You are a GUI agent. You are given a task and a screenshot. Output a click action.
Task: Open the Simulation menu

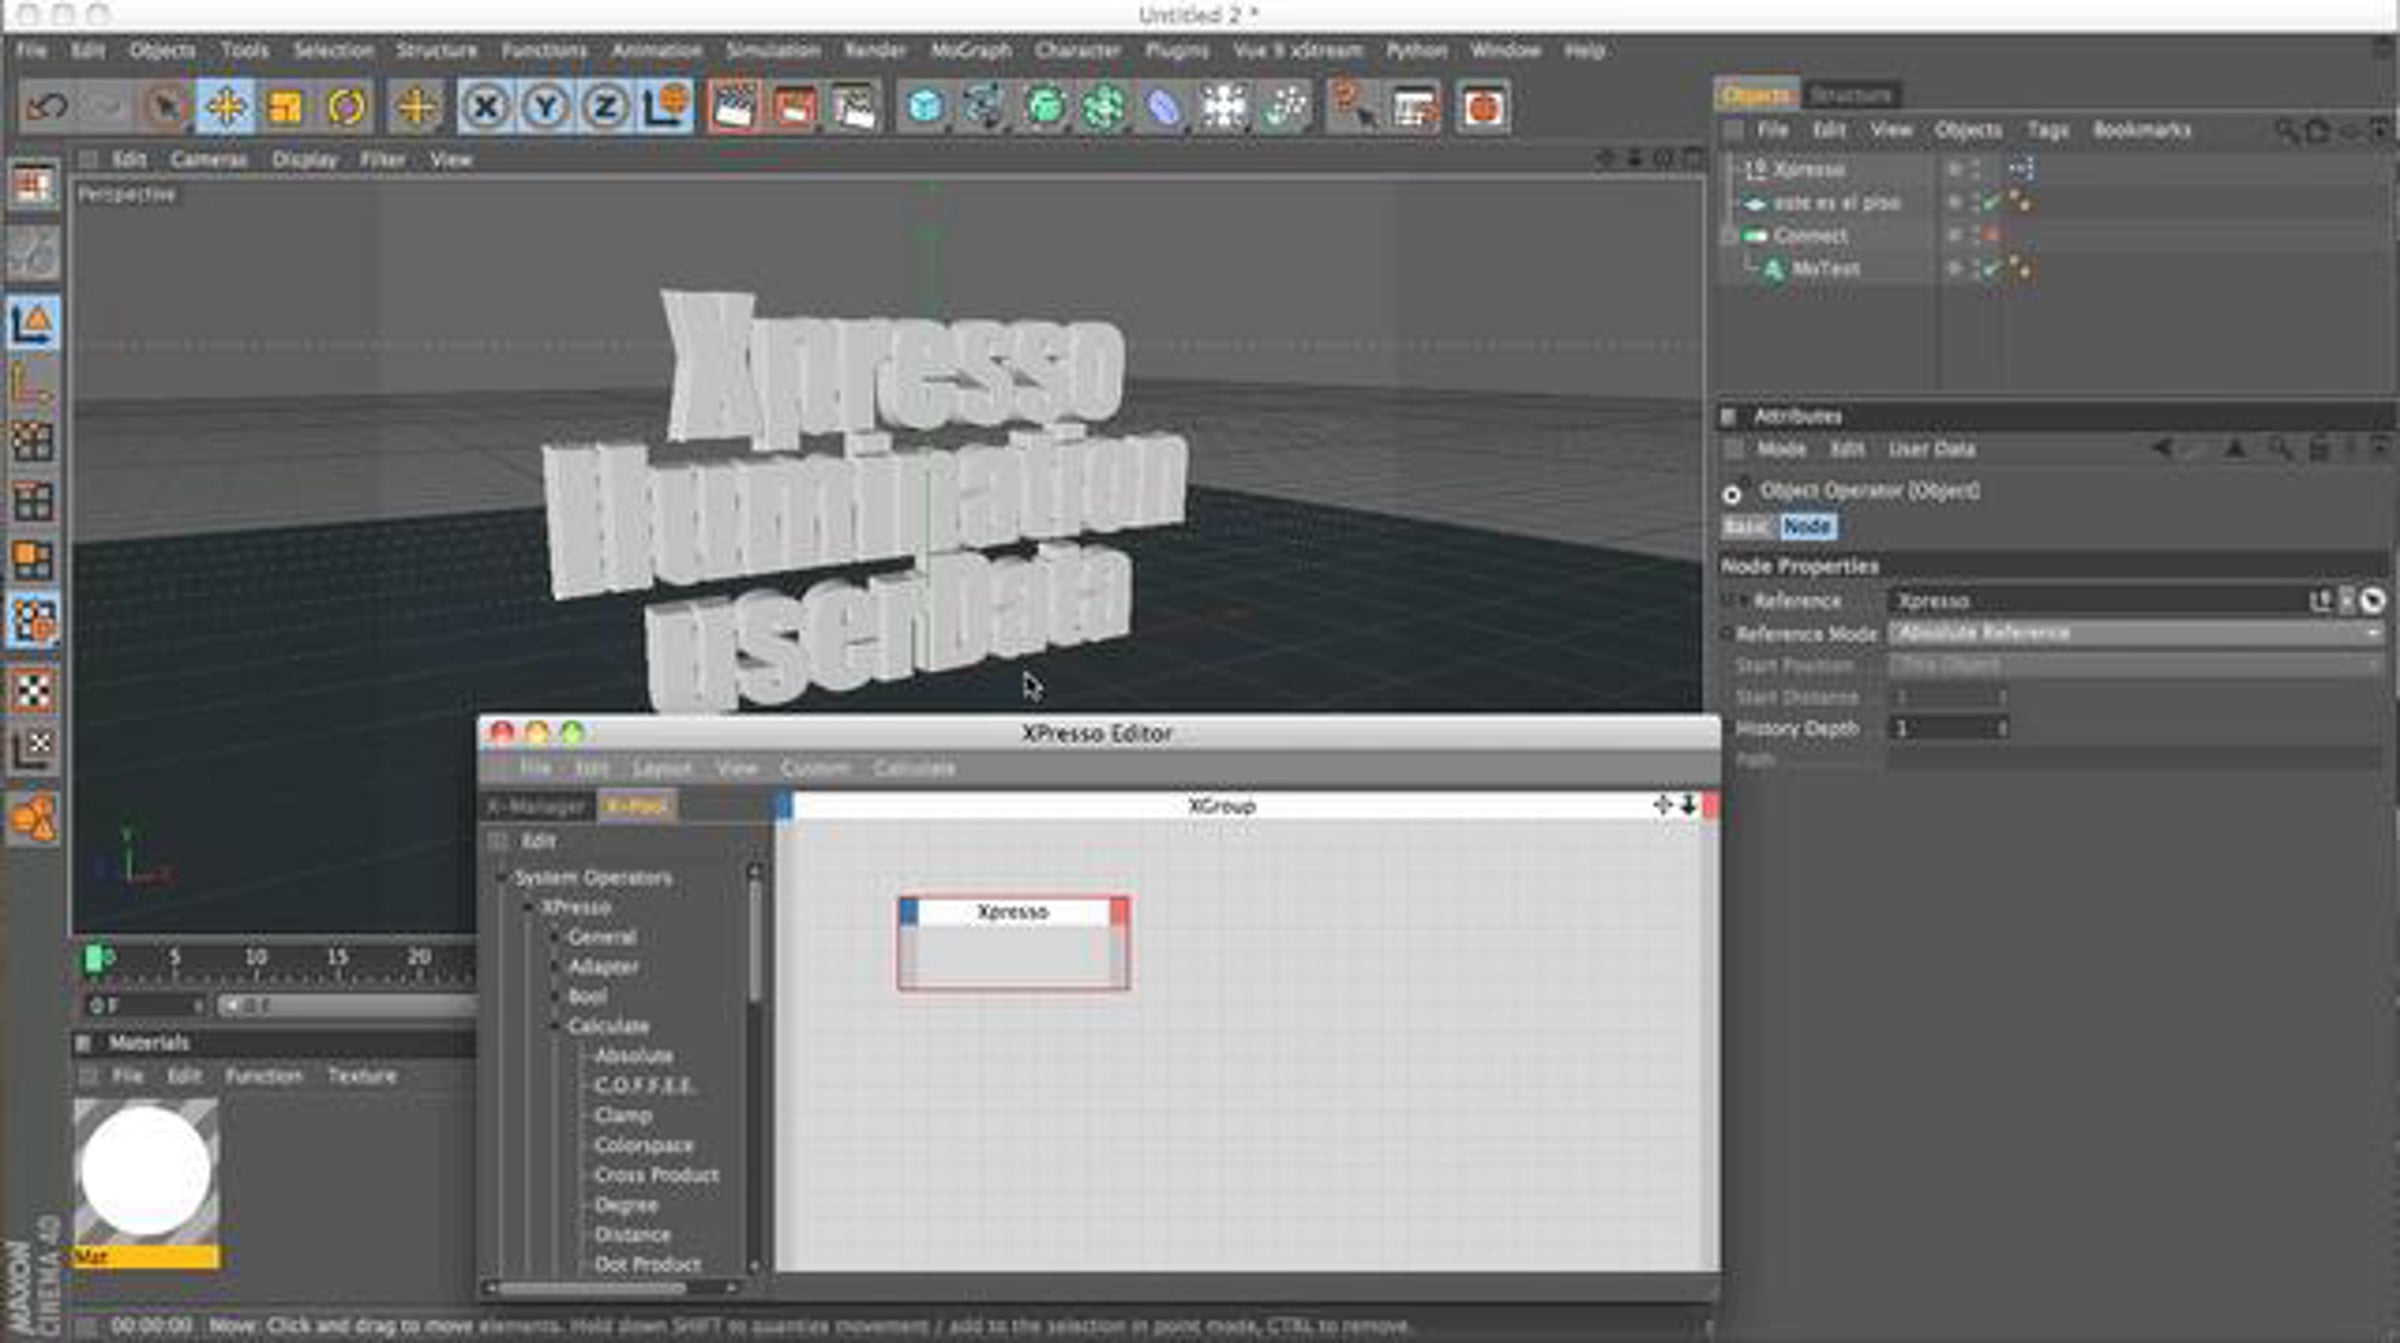(773, 50)
